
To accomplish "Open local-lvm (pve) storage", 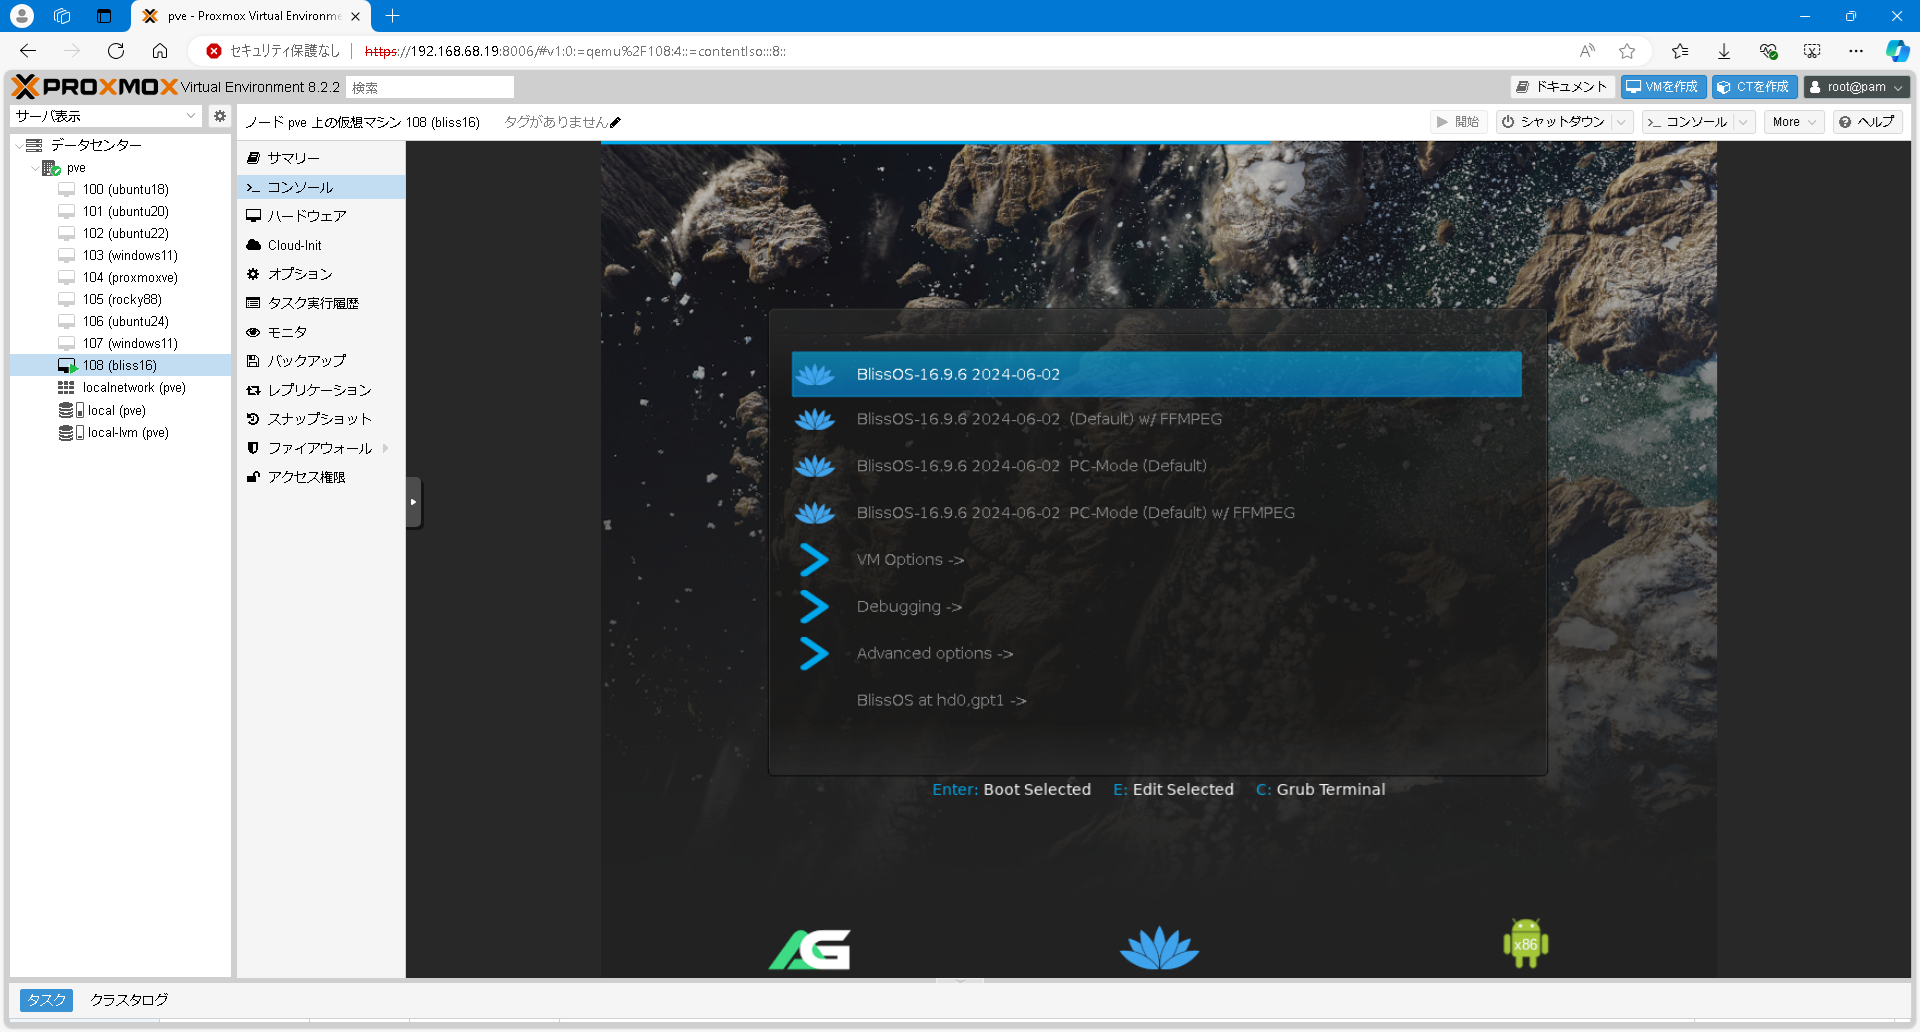I will click(x=128, y=432).
